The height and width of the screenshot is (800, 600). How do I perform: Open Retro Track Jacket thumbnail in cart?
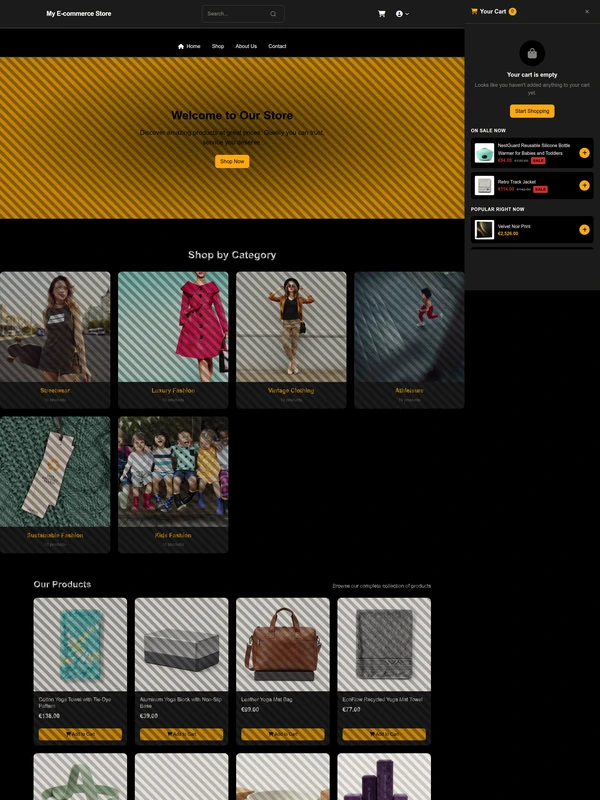pyautogui.click(x=484, y=186)
